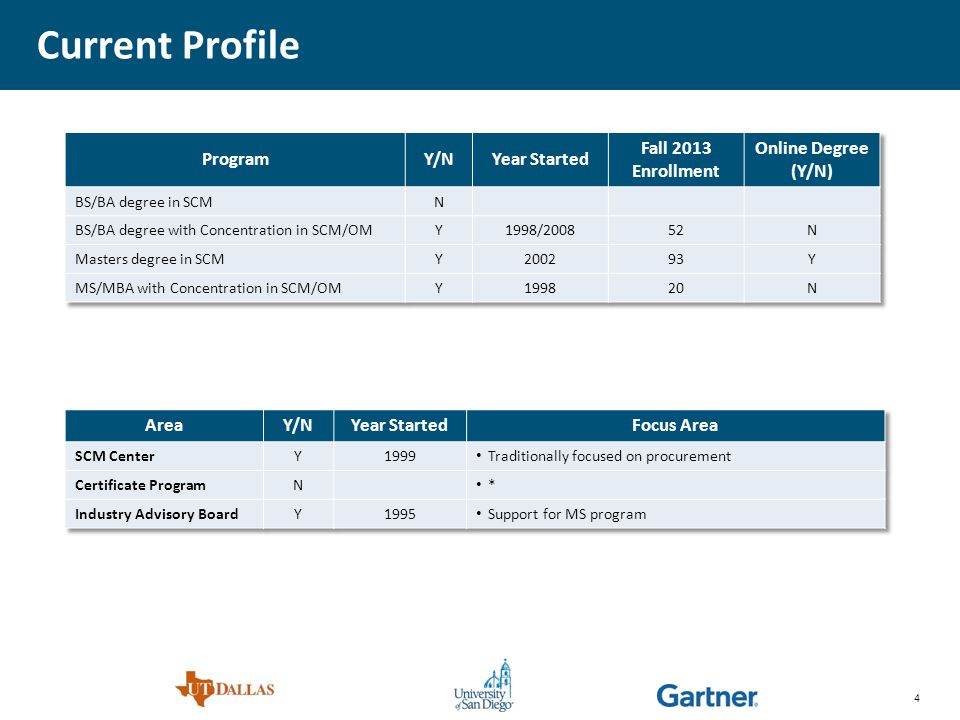Screen dimensions: 960x720
Task: Select the SCM Center row label
Action: tap(114, 456)
